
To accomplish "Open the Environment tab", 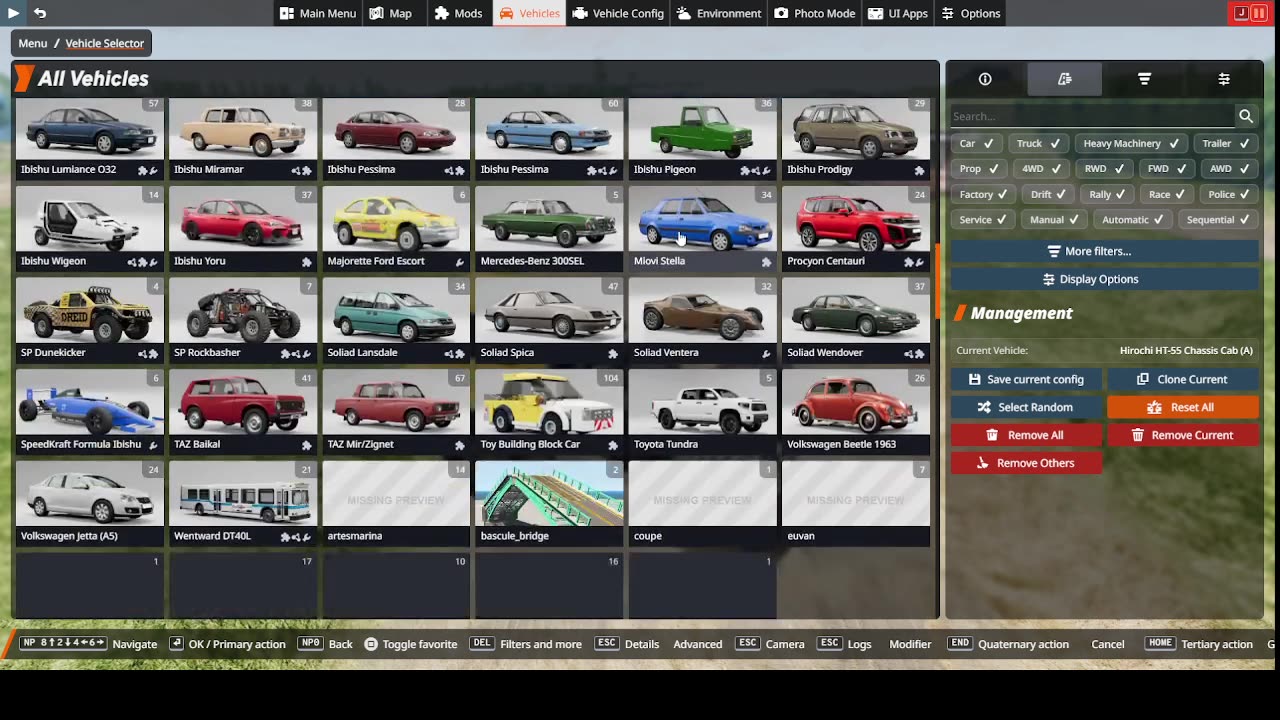I will (x=719, y=13).
